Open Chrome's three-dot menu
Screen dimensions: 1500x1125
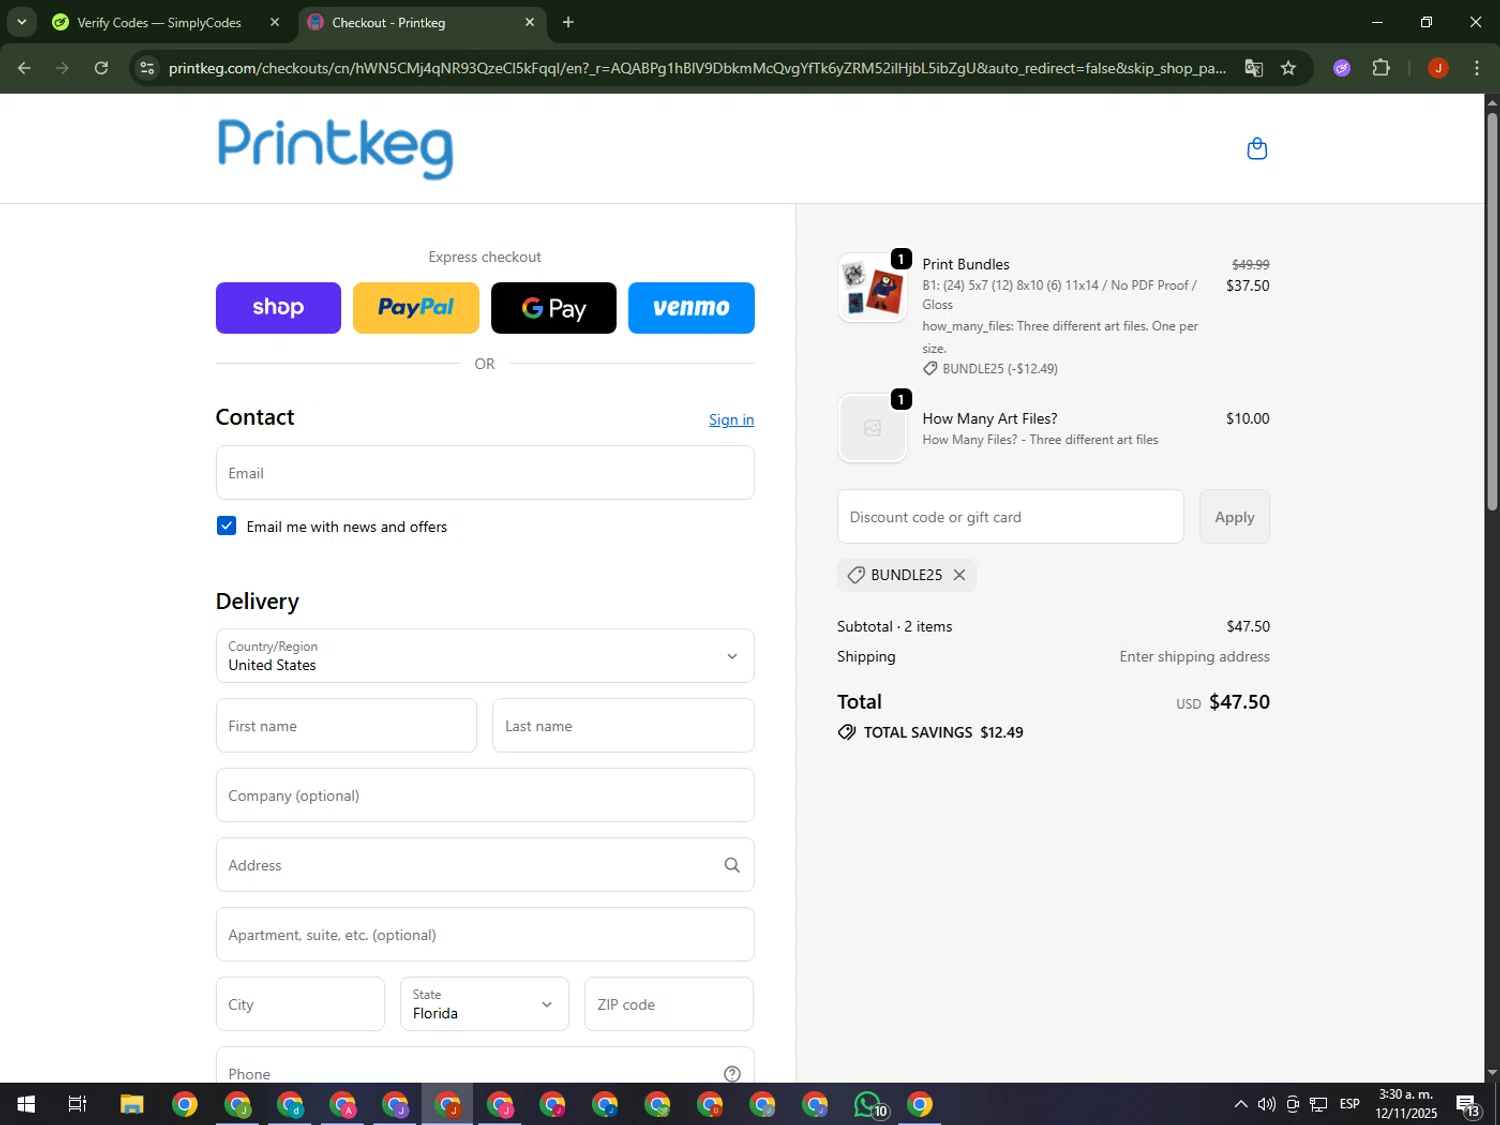[1476, 68]
